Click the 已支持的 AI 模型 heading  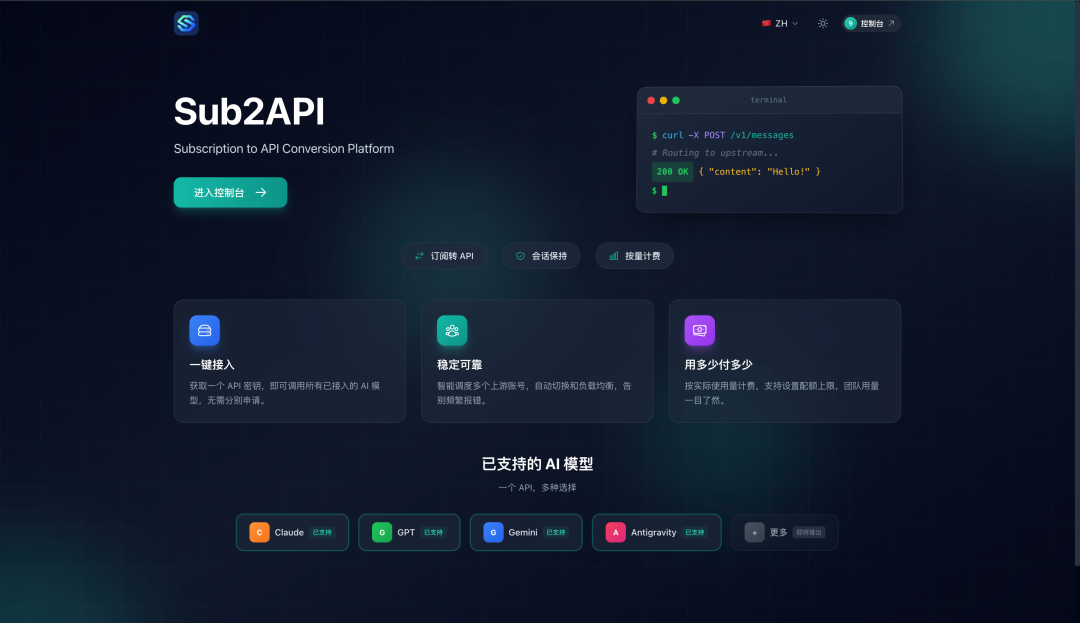(537, 464)
